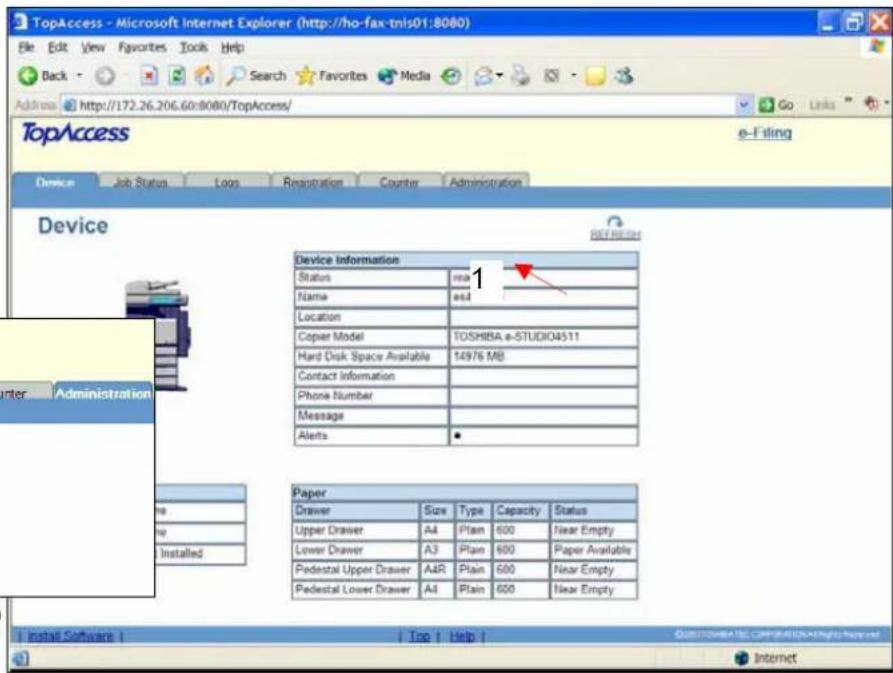Open the Edit button dropdown arrow
The width and height of the screenshot is (893, 673).
[574, 76]
